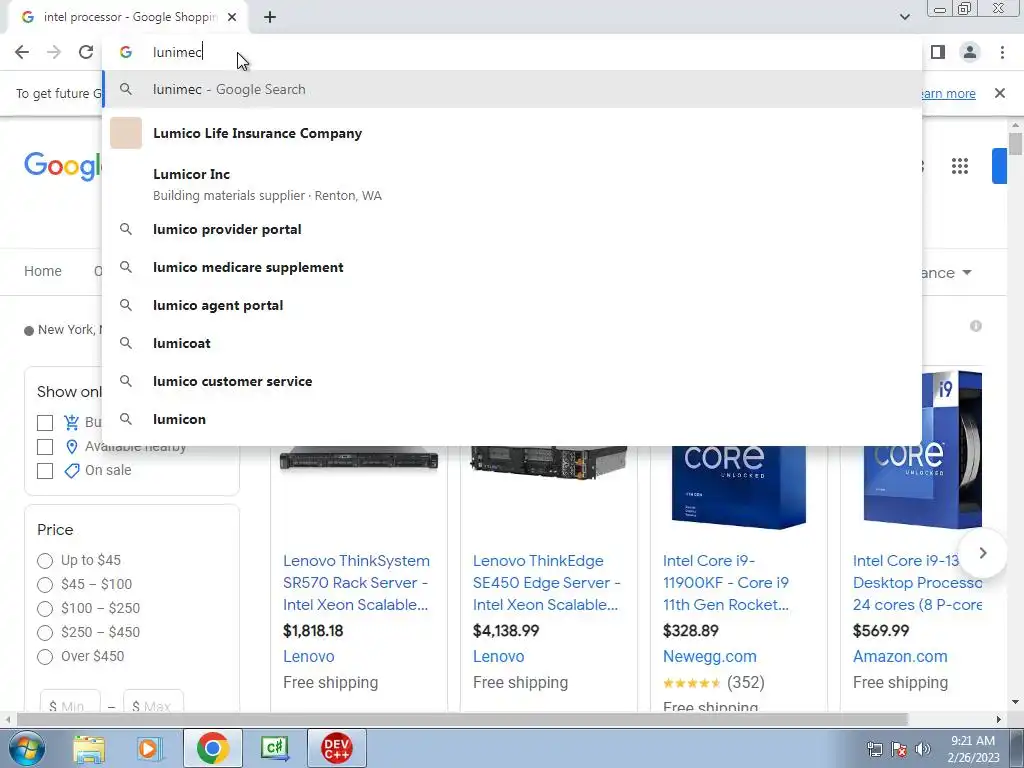Click the volume speaker tray icon

click(x=923, y=749)
